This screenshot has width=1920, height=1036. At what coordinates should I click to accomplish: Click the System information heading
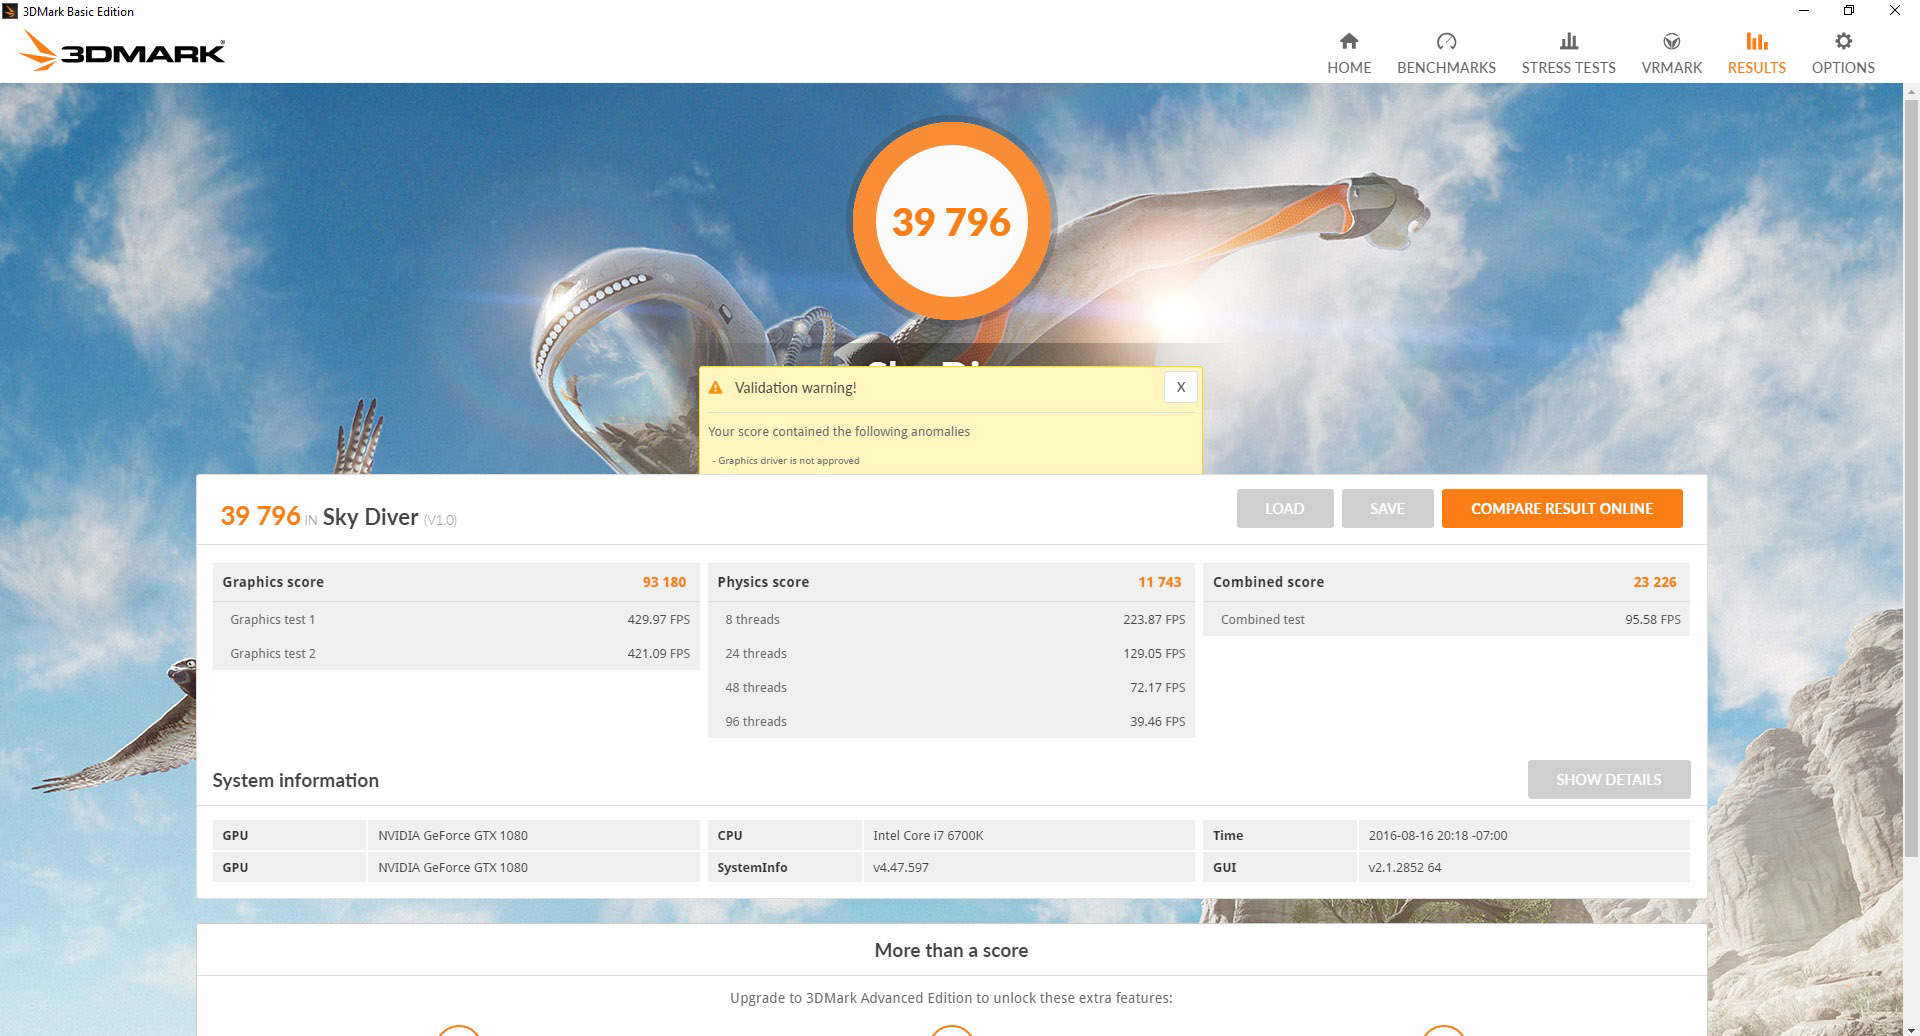295,780
